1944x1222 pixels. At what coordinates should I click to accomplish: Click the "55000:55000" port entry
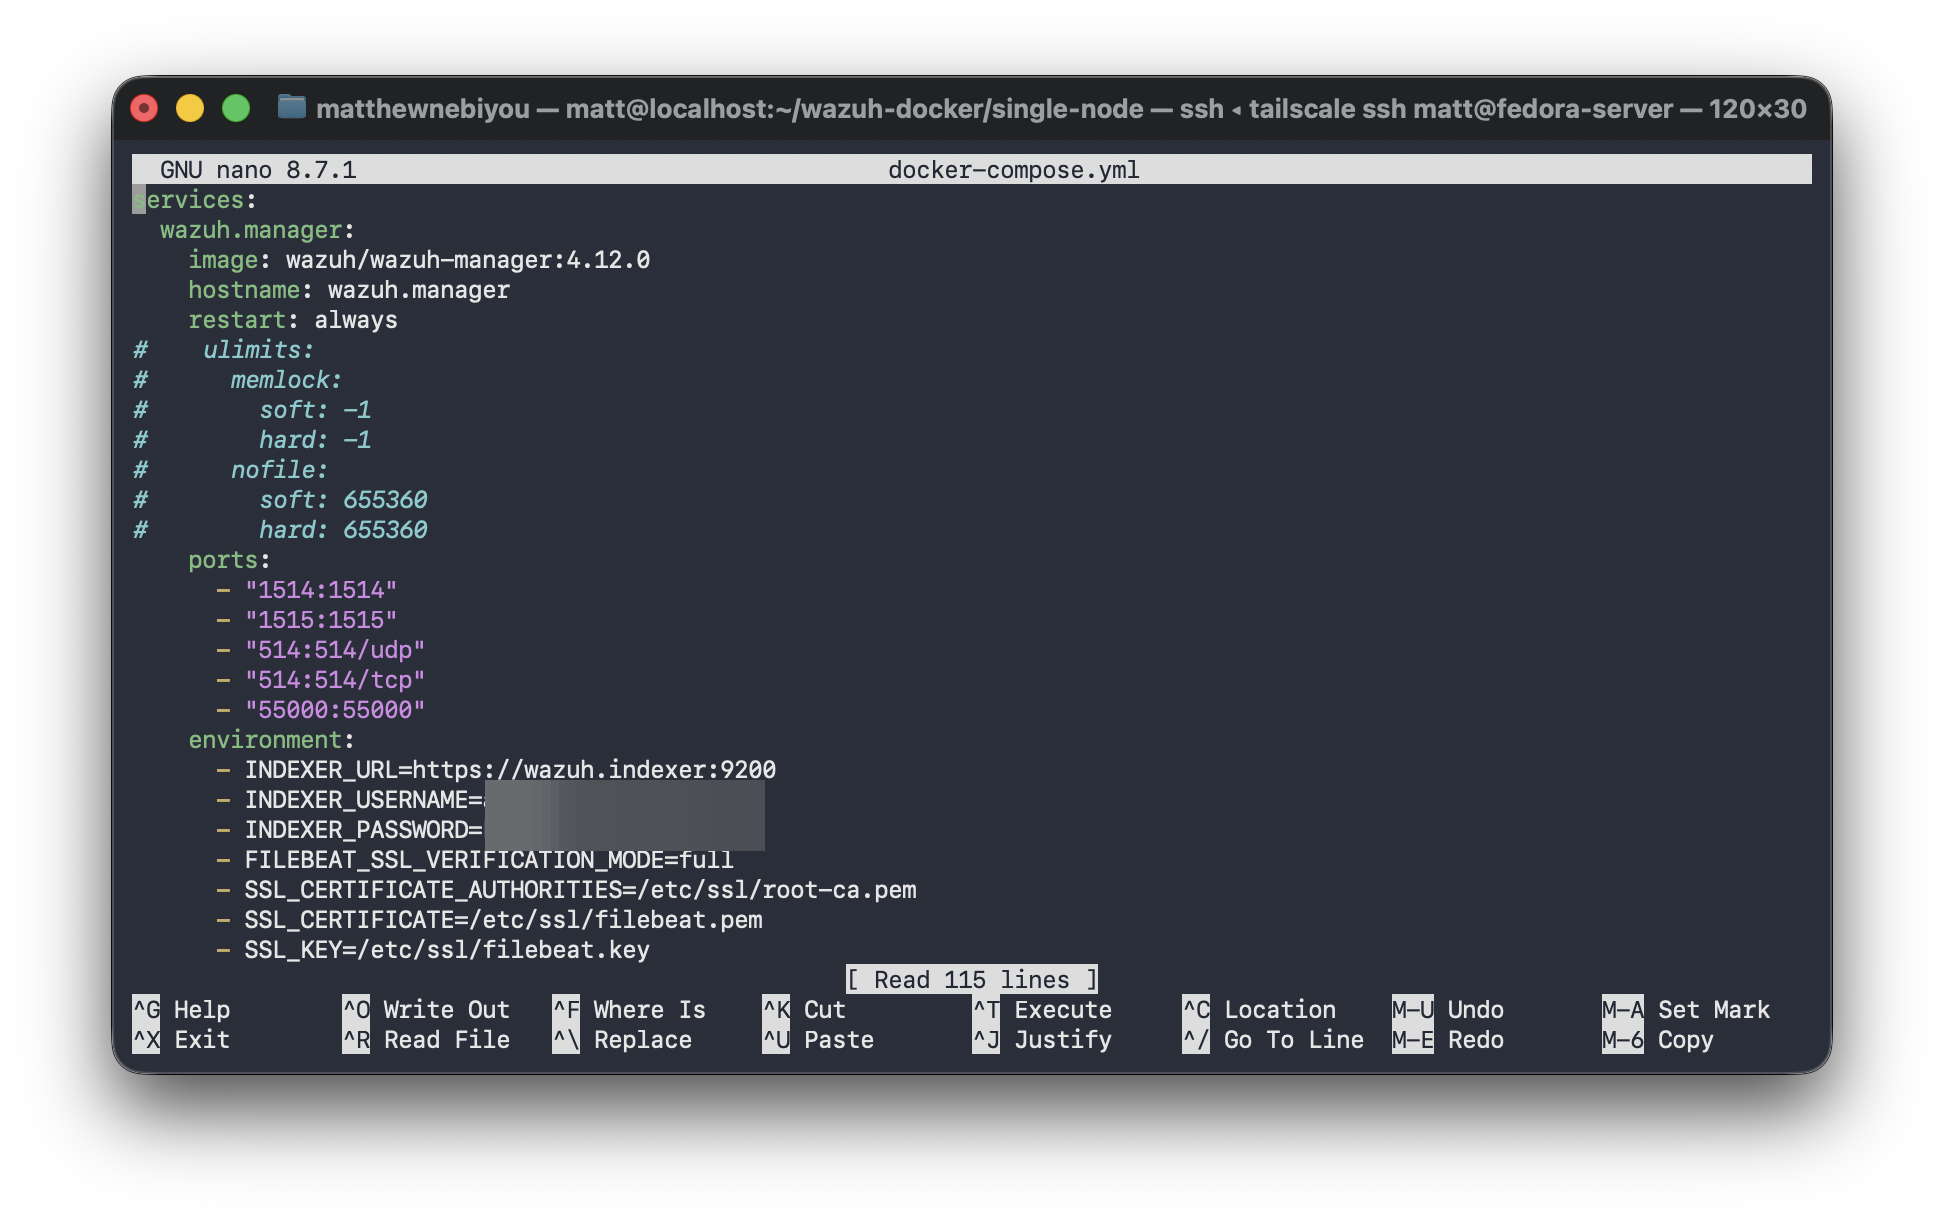(x=335, y=710)
